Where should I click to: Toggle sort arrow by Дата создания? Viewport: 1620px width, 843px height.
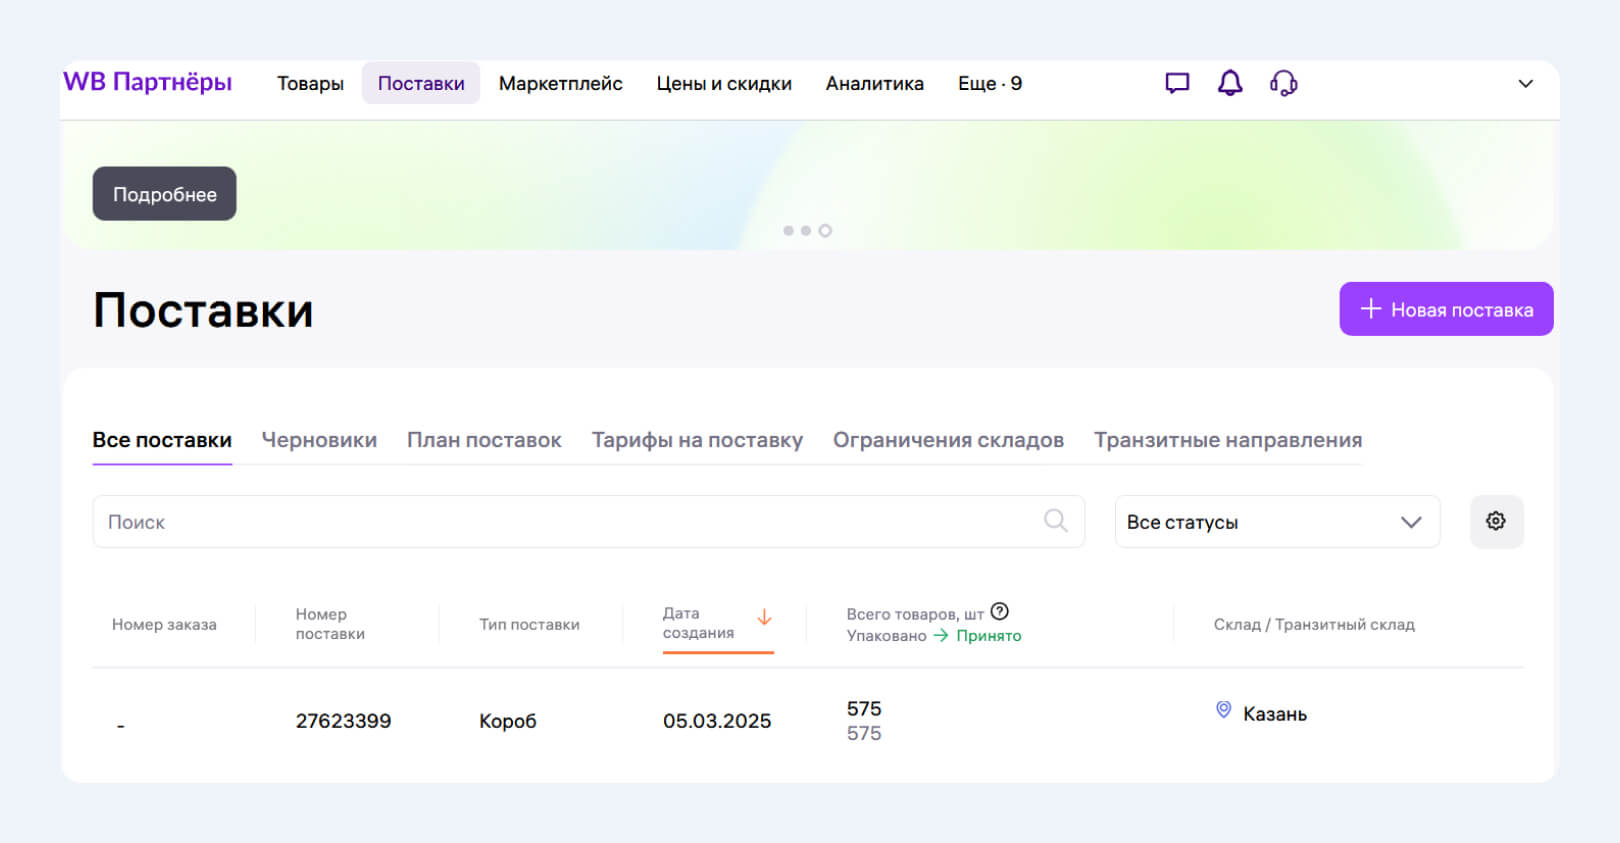click(764, 618)
